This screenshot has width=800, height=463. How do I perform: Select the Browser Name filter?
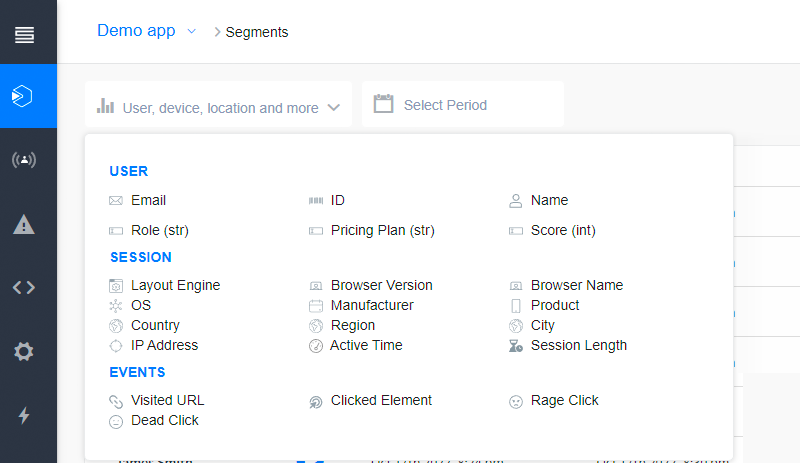point(576,285)
